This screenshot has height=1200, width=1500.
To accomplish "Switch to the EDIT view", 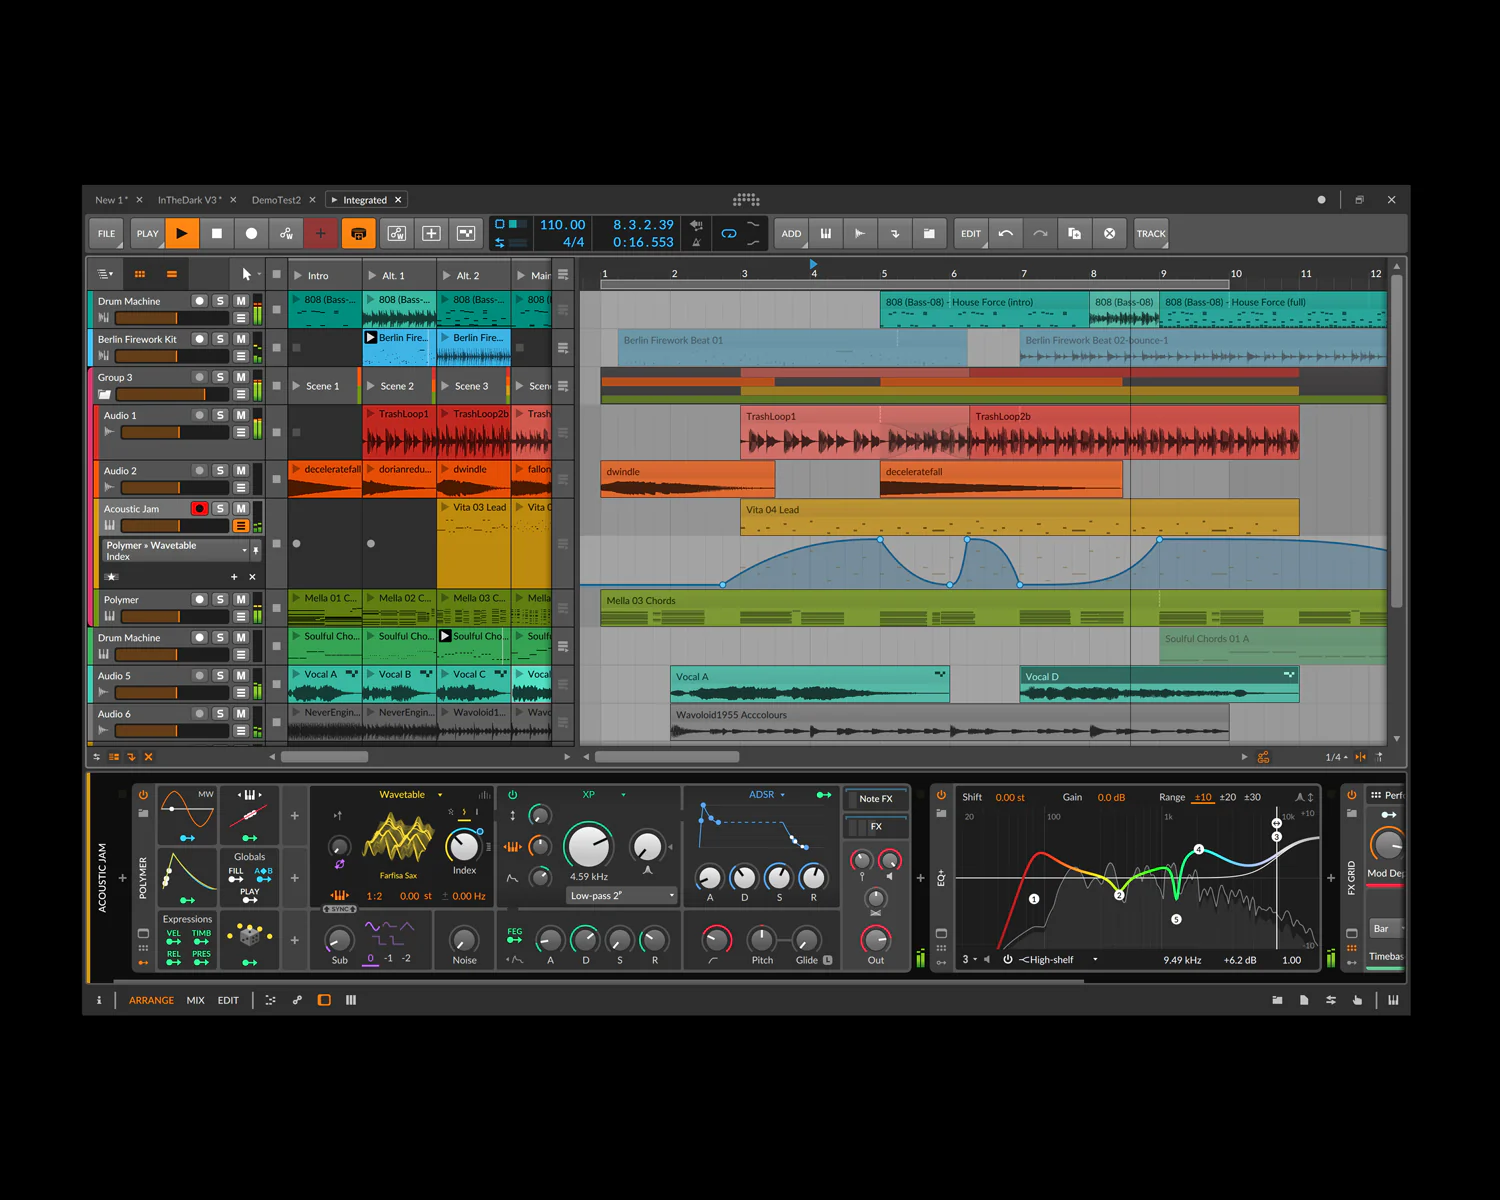I will [228, 1000].
